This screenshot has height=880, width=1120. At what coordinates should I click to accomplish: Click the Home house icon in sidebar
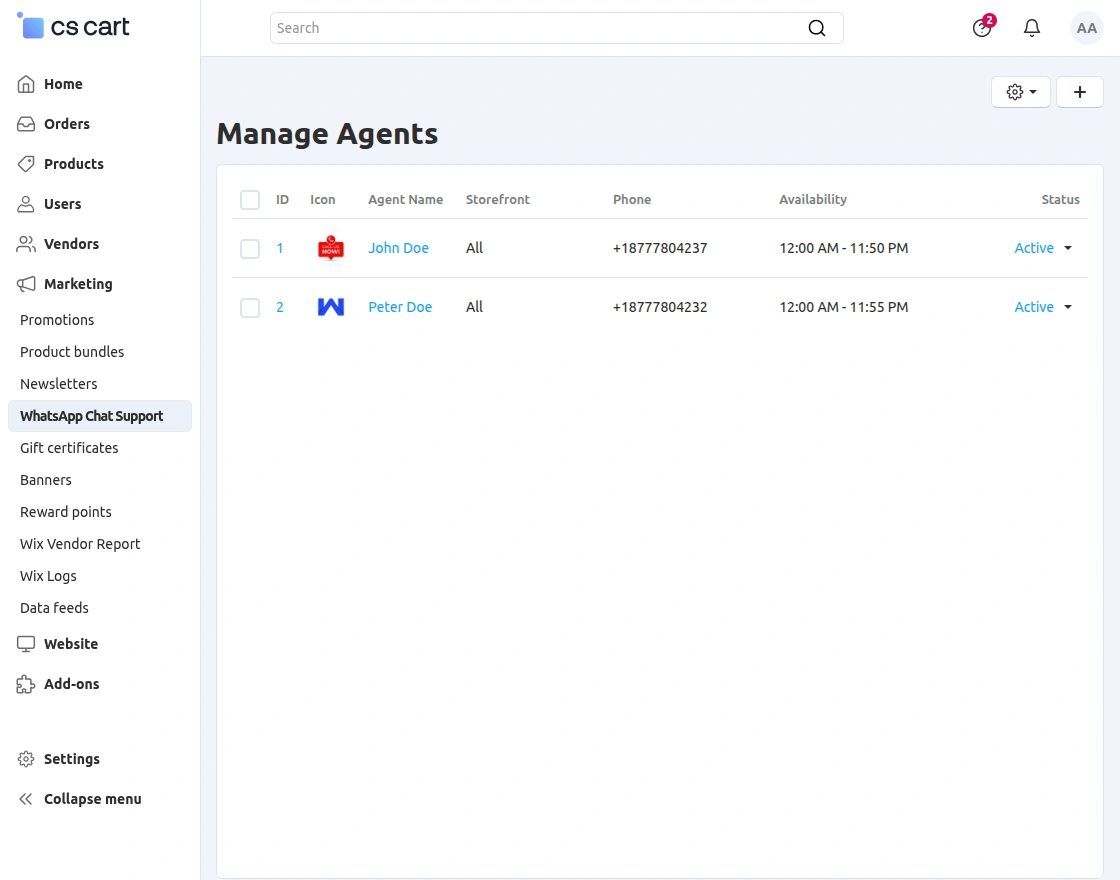click(26, 84)
